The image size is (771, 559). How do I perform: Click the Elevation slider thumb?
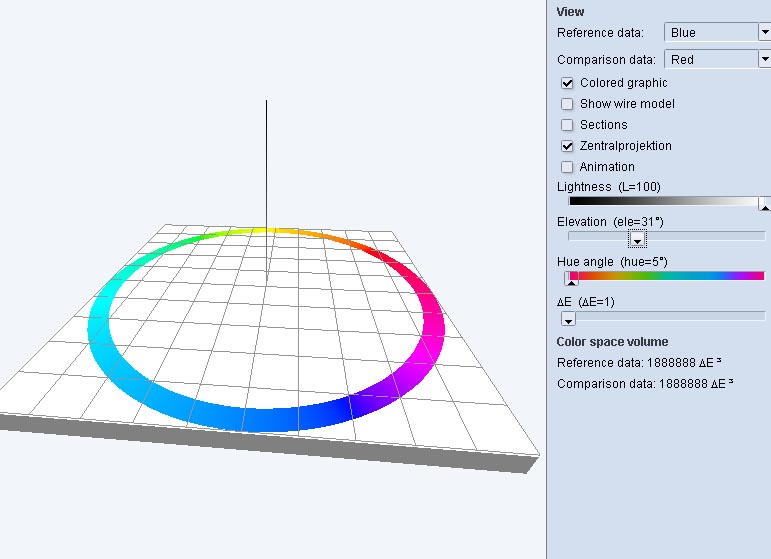[637, 239]
